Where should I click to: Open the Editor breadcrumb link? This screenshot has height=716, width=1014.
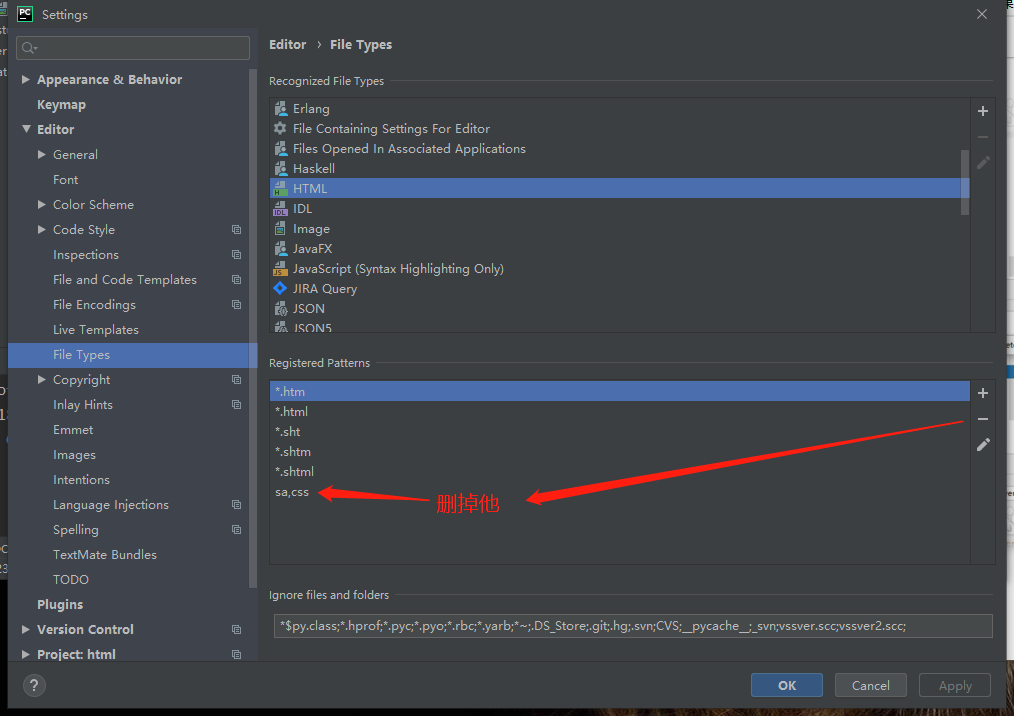pyautogui.click(x=287, y=44)
